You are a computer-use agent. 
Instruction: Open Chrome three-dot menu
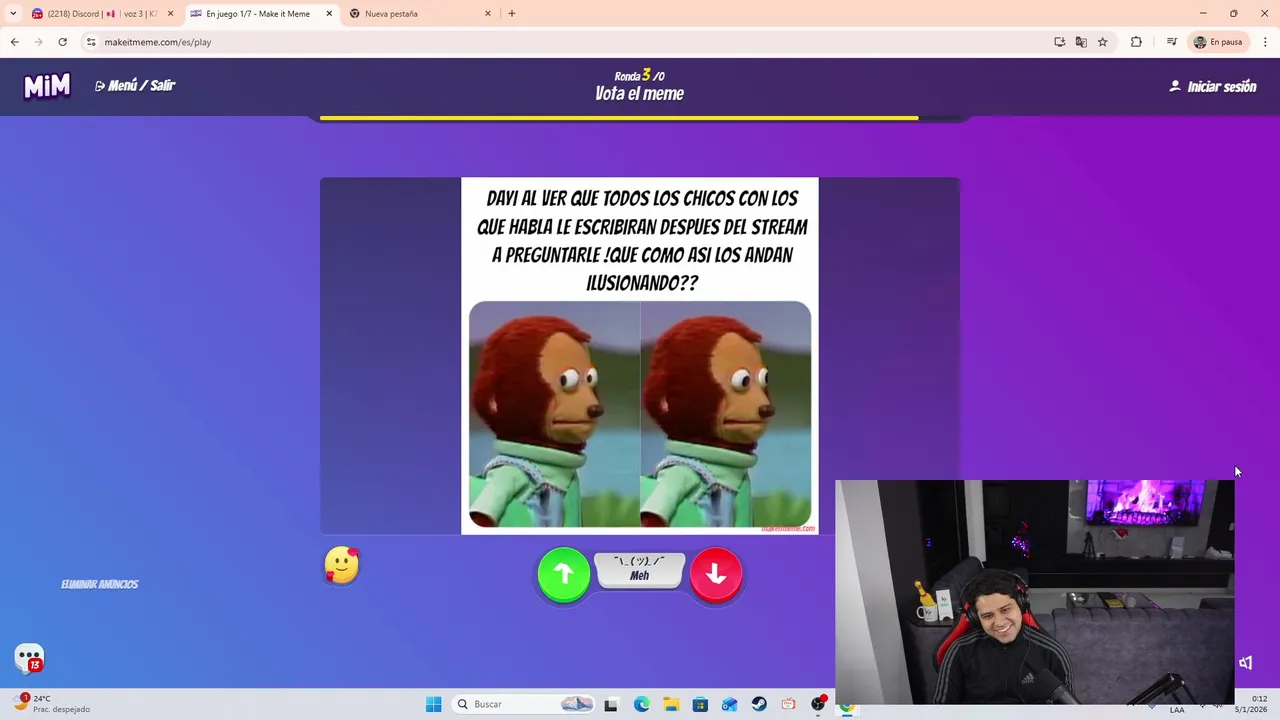[x=1266, y=42]
